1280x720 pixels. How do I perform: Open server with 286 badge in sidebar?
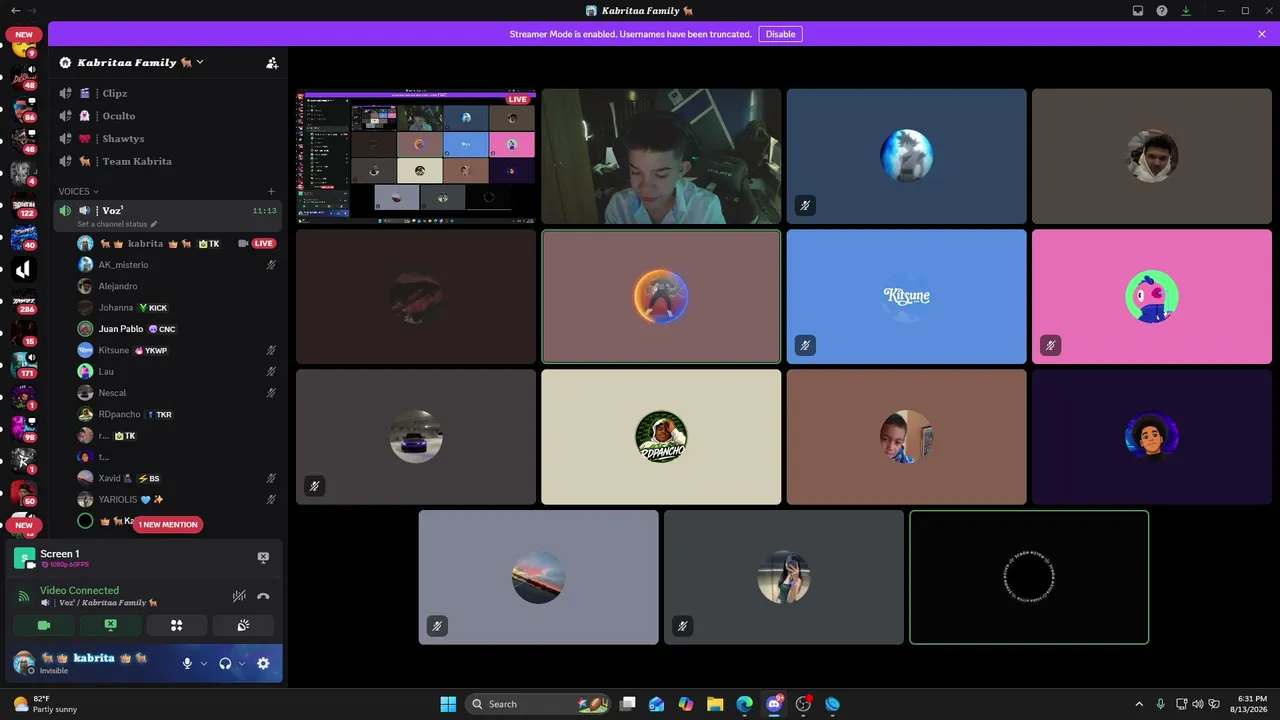[x=24, y=300]
